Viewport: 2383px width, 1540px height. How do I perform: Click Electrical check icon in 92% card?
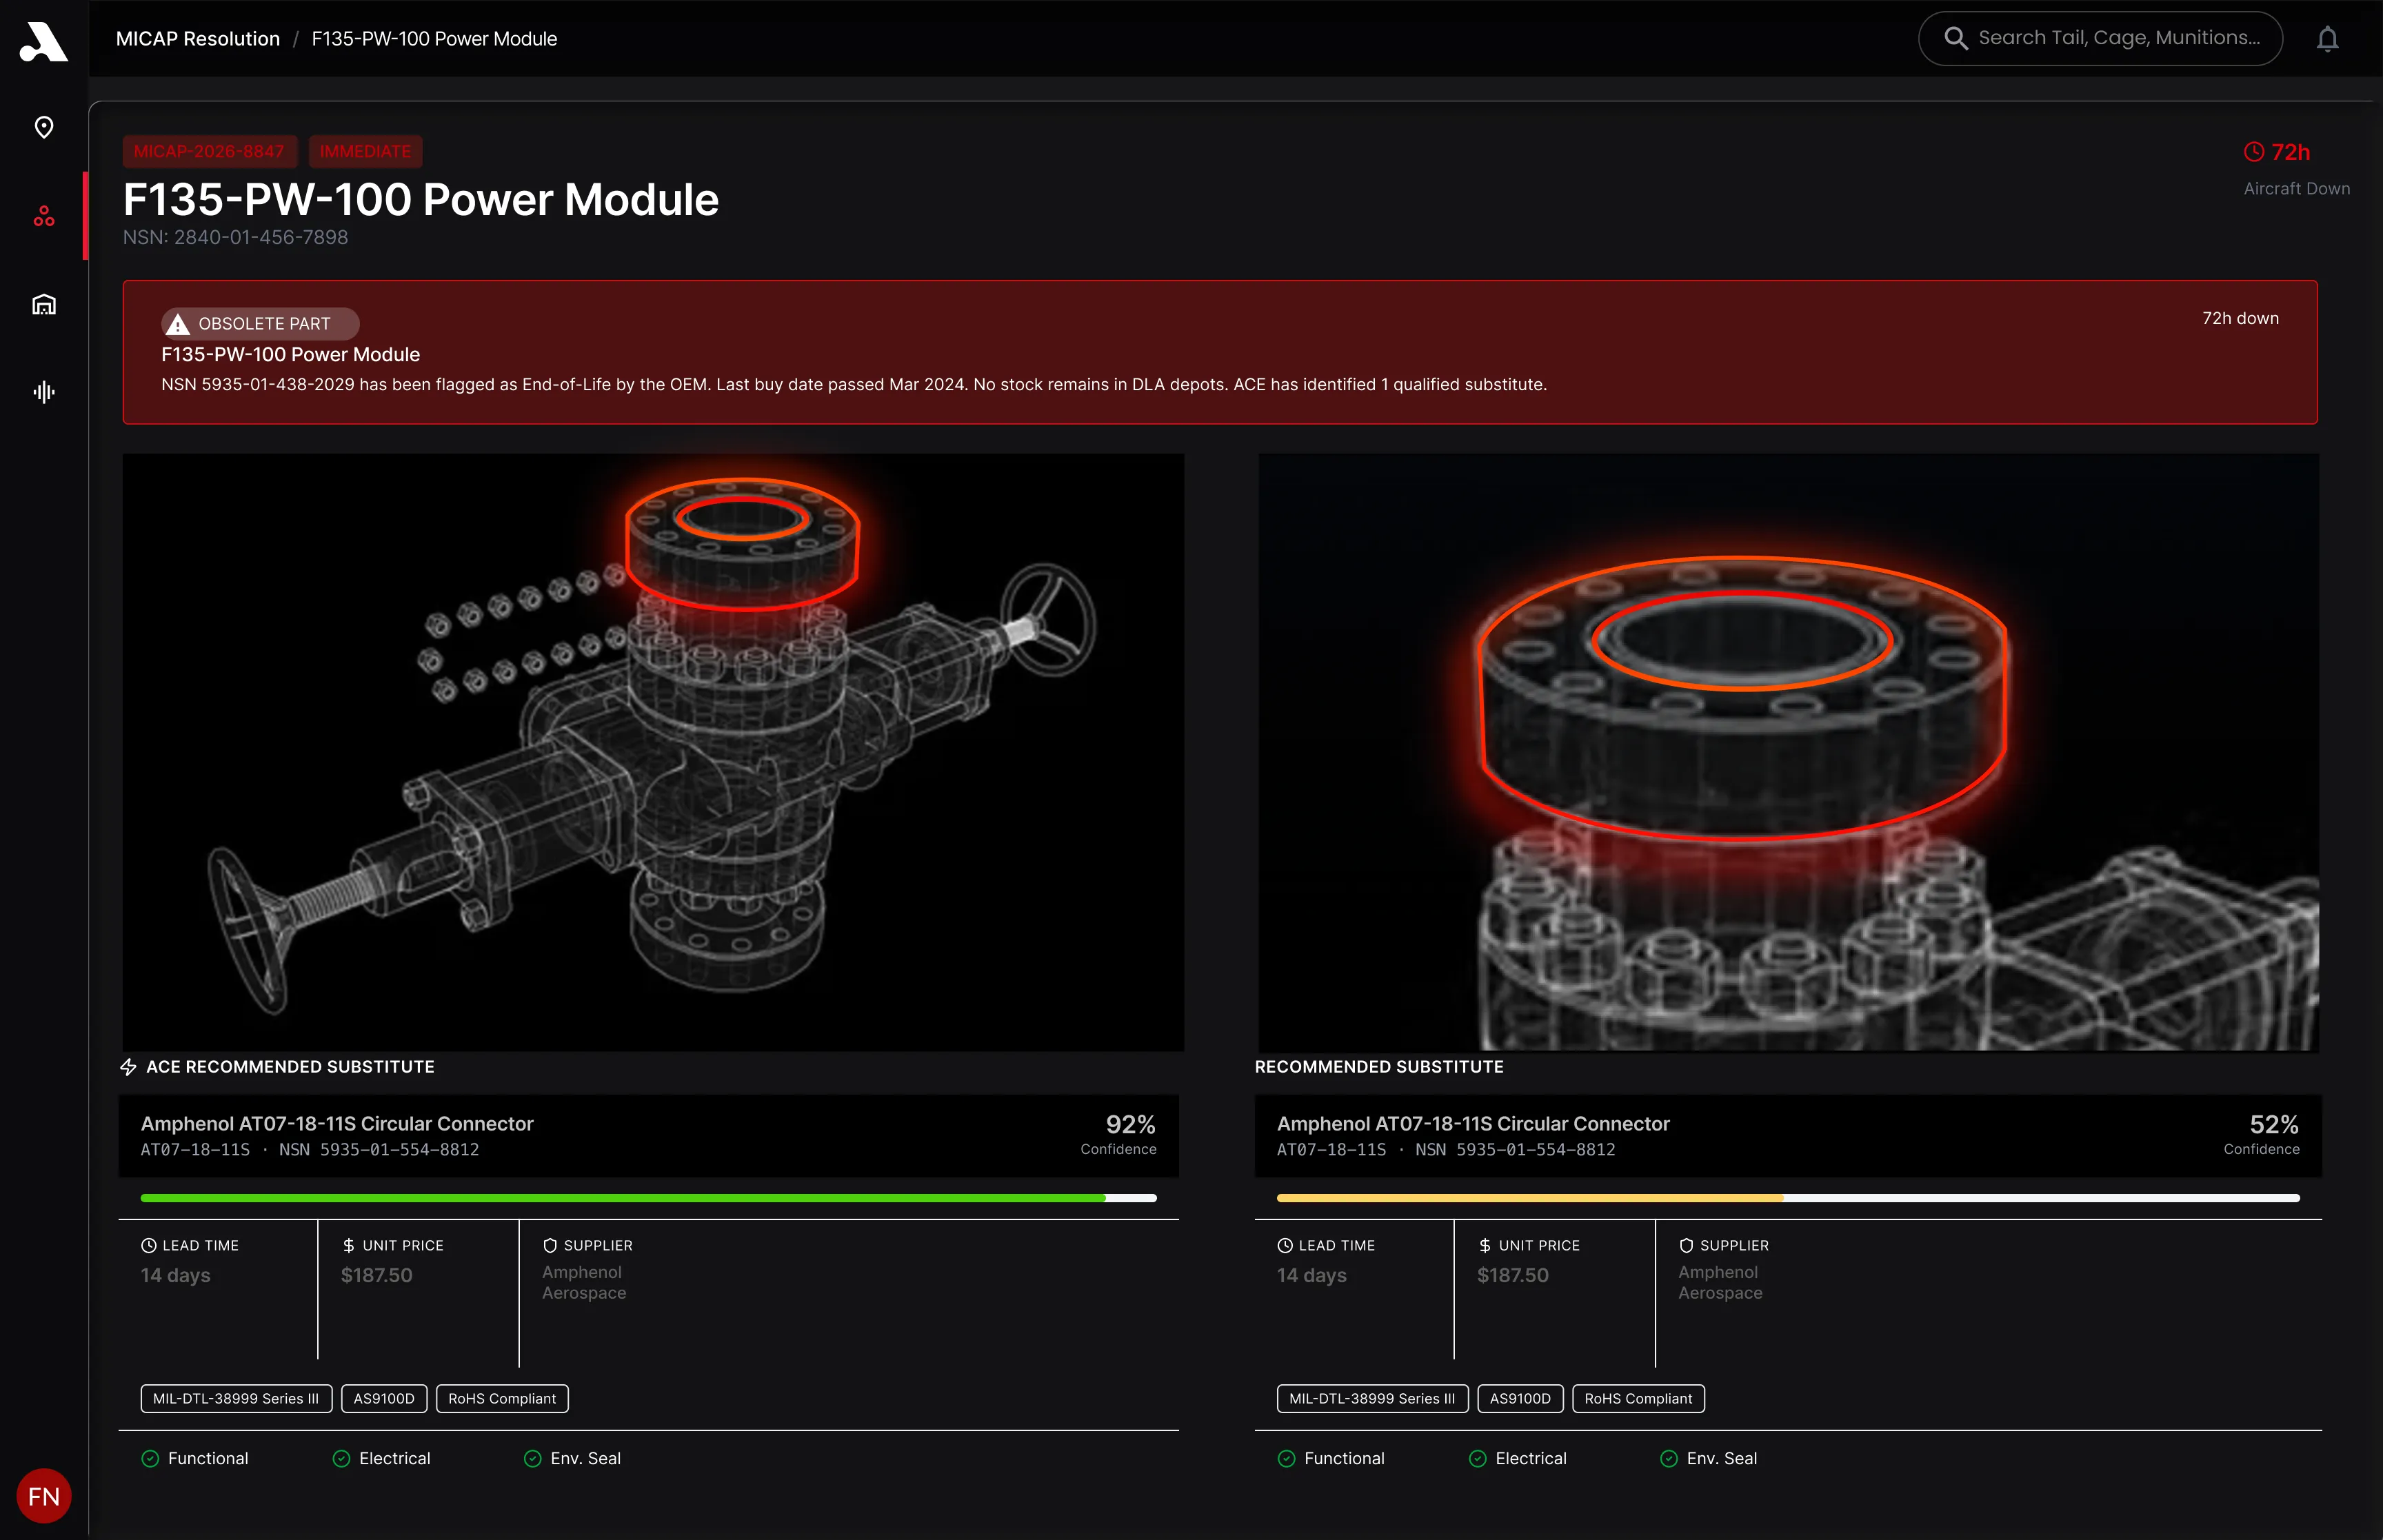tap(341, 1459)
